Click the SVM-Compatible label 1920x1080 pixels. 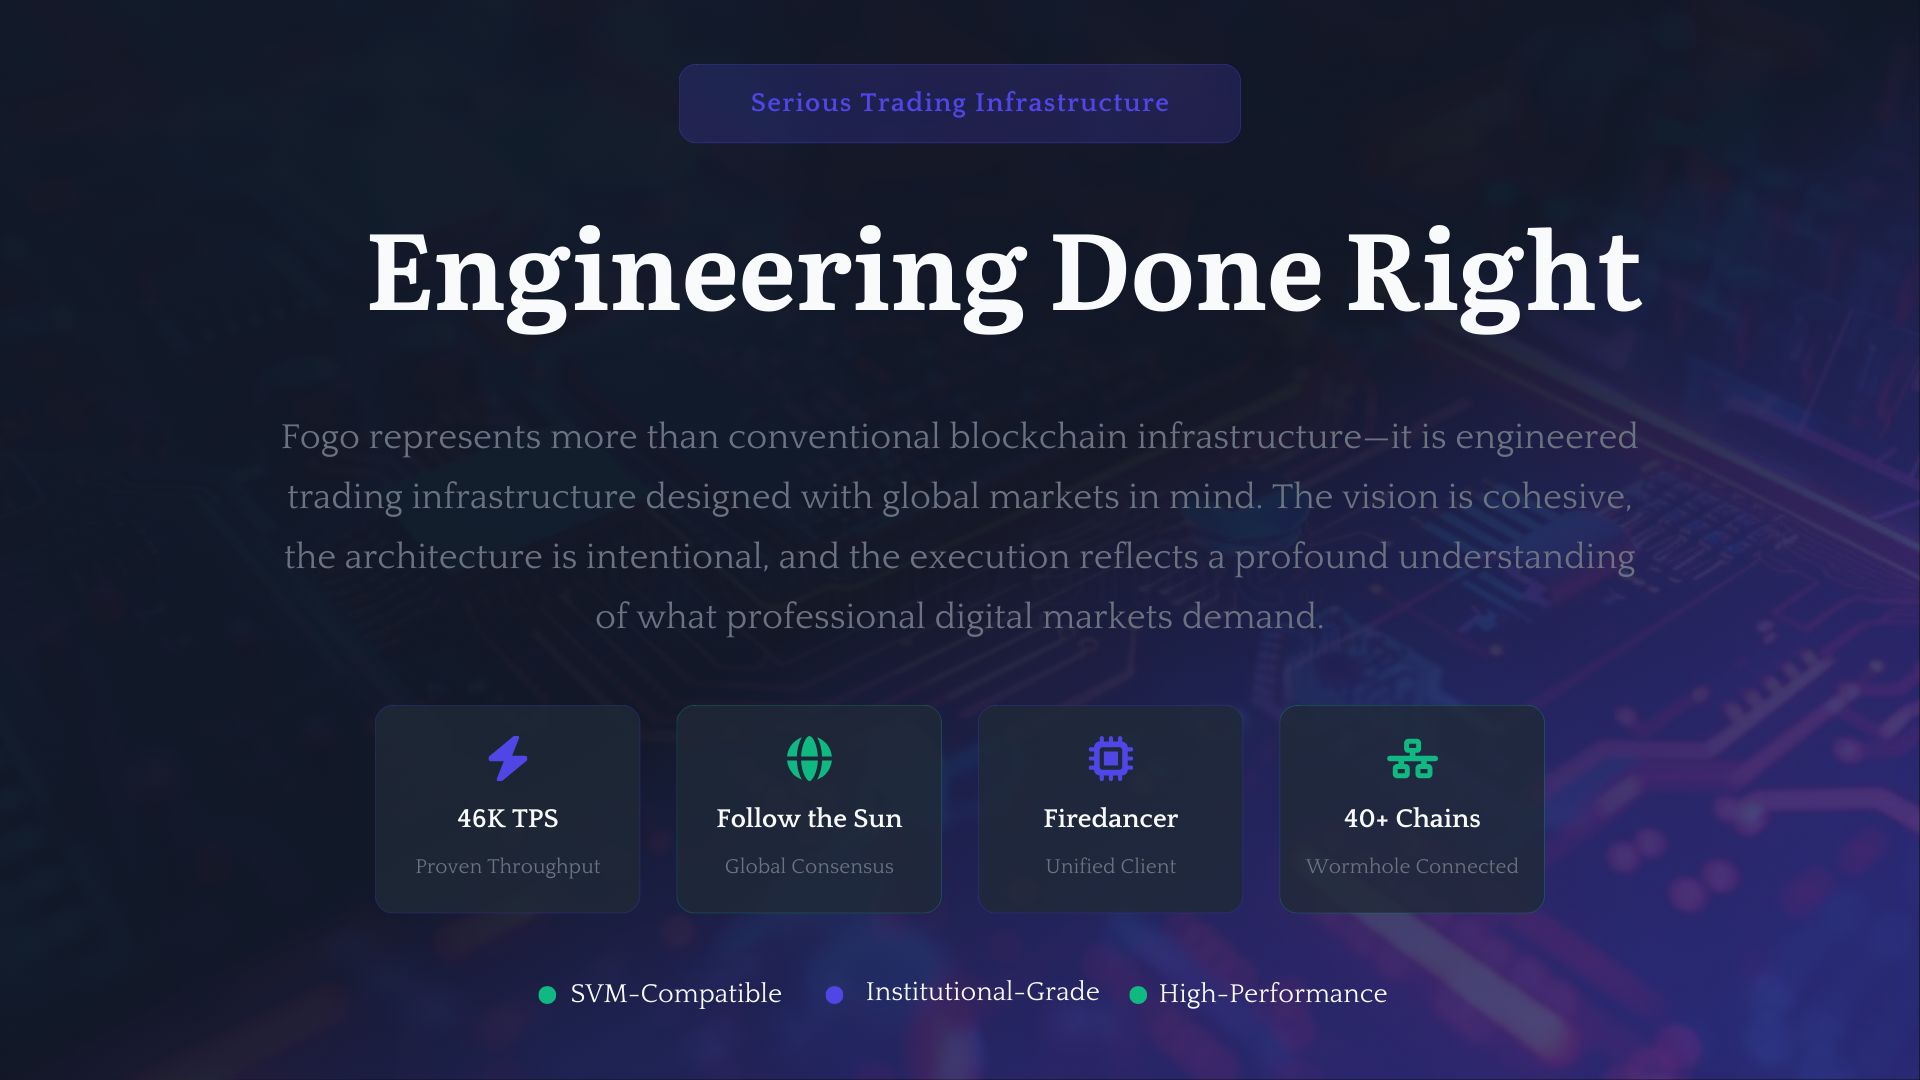[675, 993]
